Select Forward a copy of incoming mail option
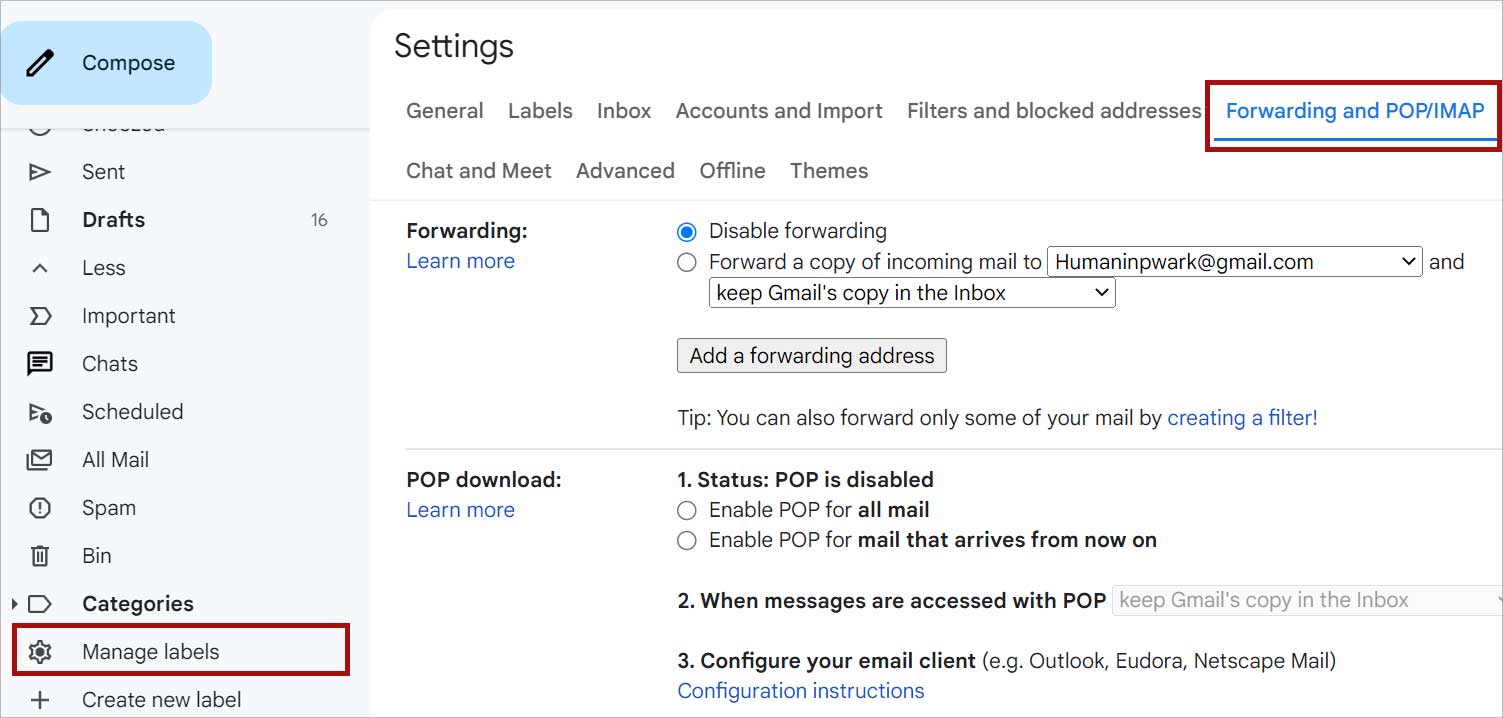Viewport: 1503px width, 718px height. pos(687,263)
